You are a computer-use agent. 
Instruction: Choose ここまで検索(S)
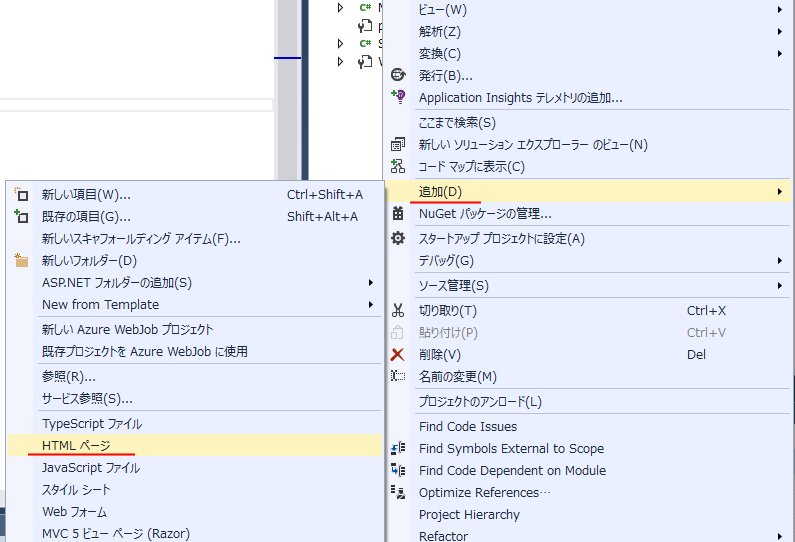pos(589,122)
